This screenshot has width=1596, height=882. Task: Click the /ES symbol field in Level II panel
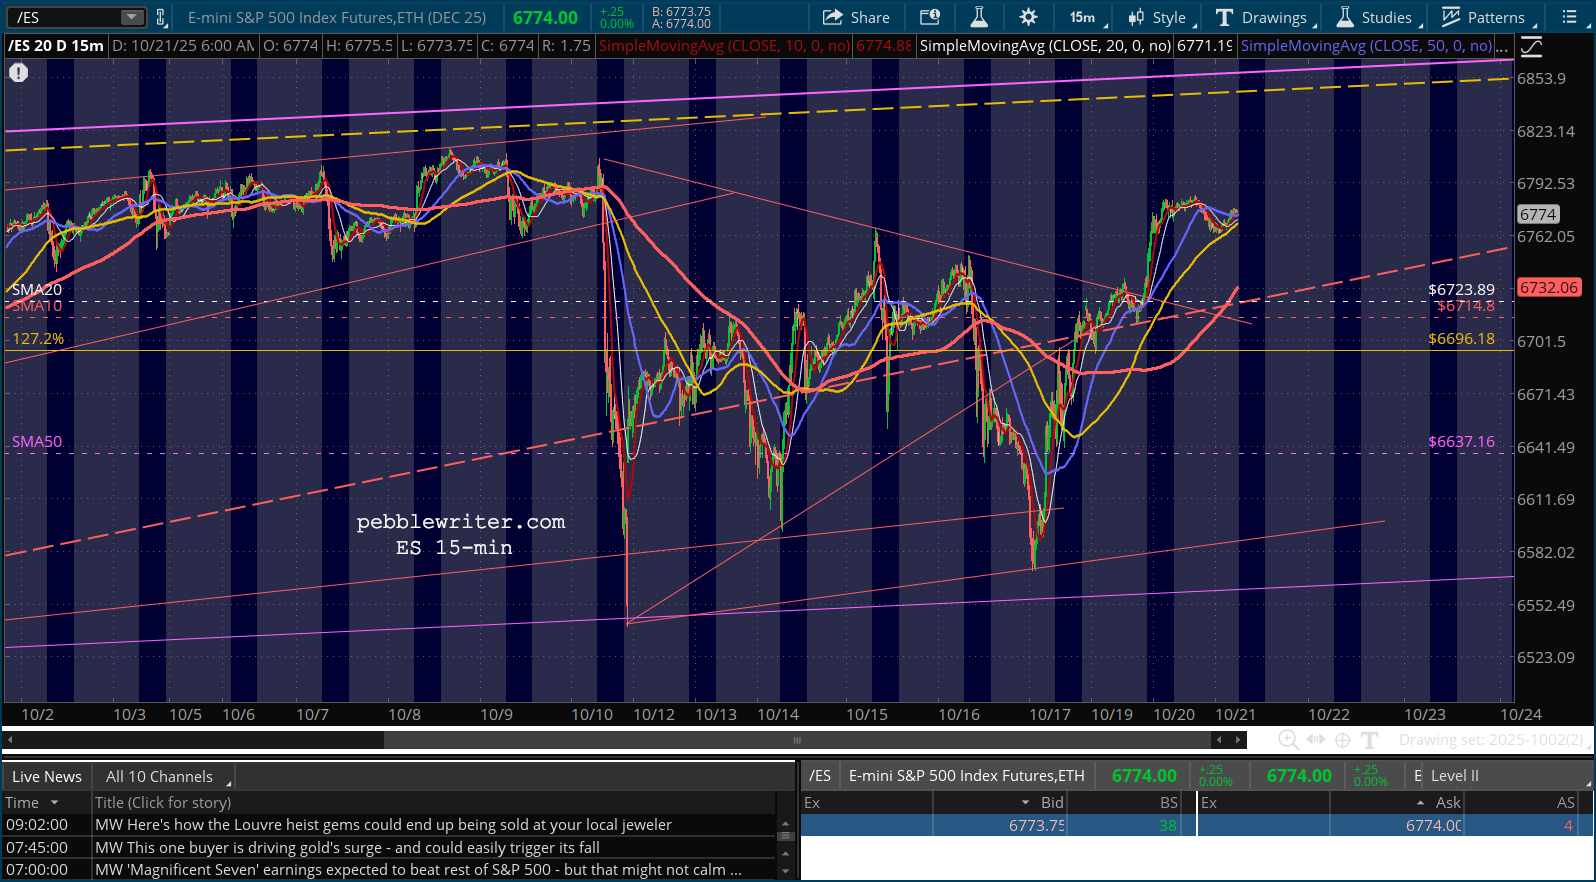pyautogui.click(x=820, y=776)
